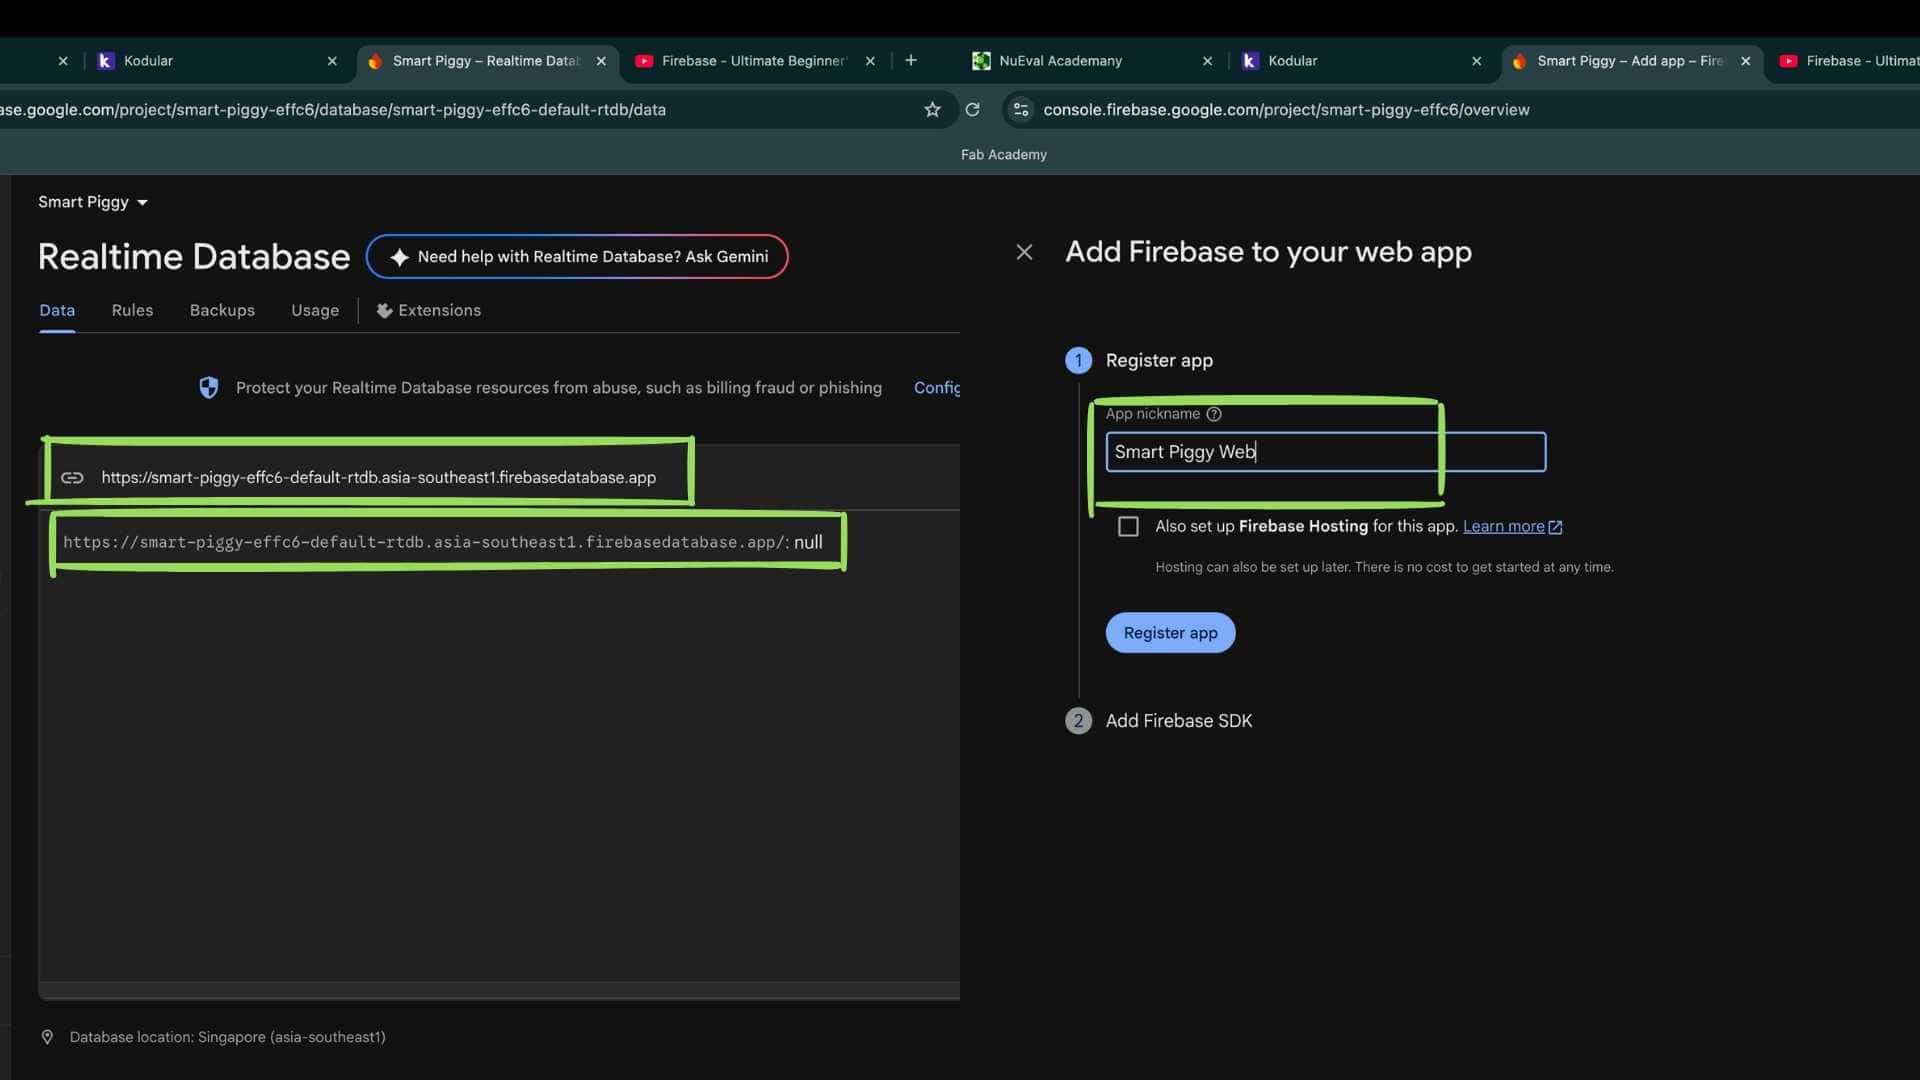
Task: Switch to the Rules tab
Action: [x=132, y=311]
